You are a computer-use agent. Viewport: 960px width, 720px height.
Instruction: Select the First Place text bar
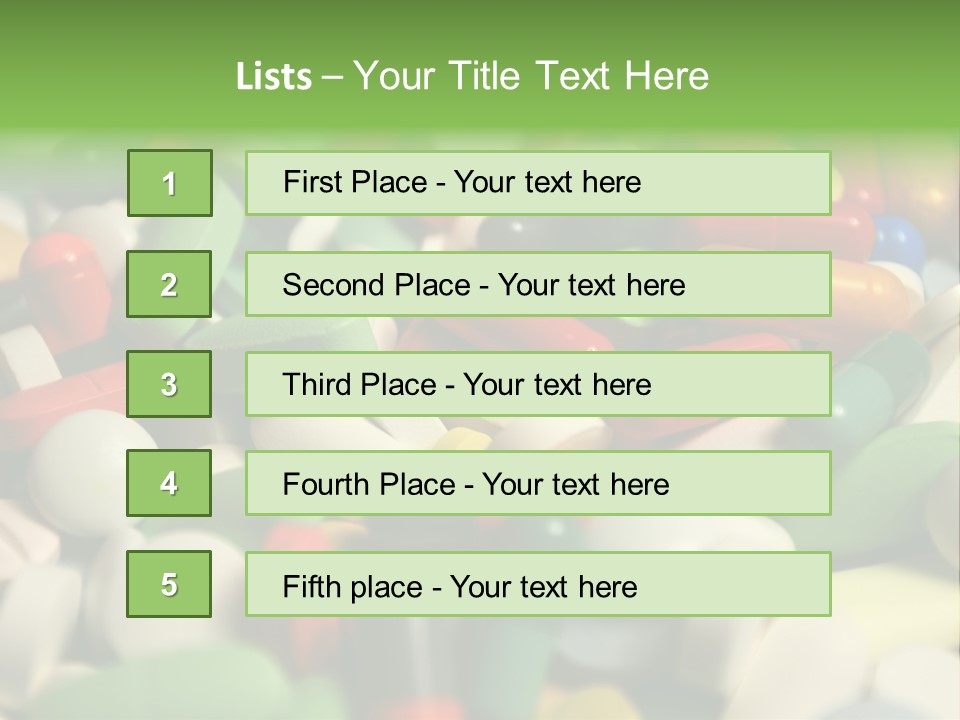538,183
